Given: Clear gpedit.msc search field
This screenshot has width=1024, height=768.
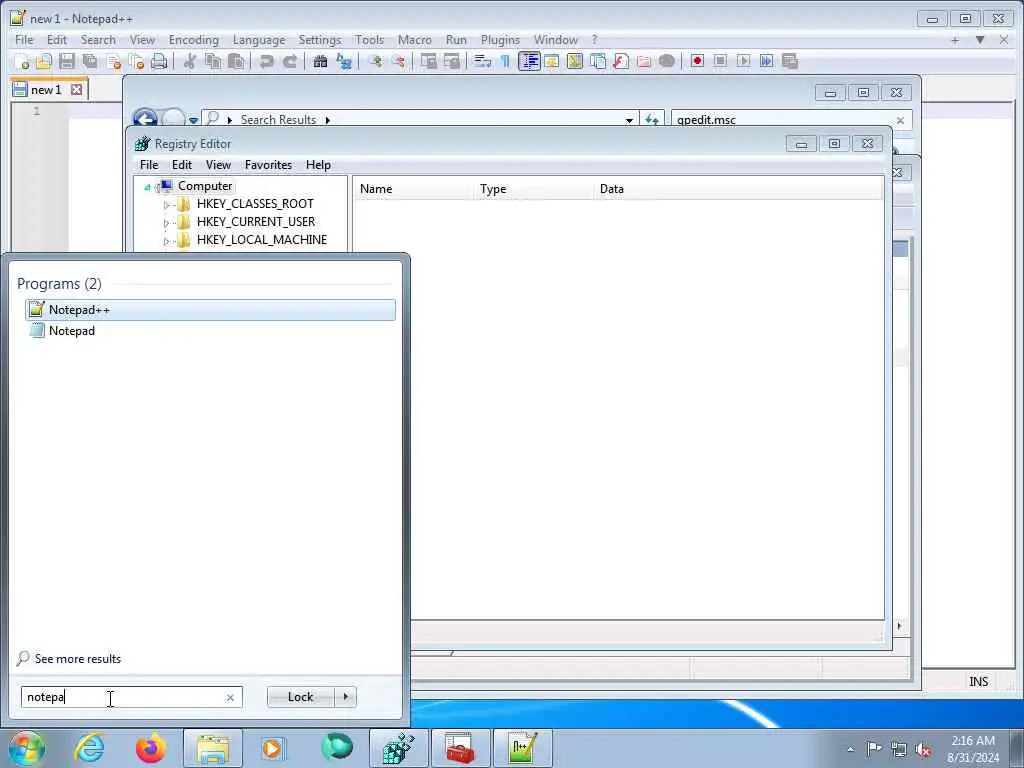Looking at the screenshot, I should 900,120.
